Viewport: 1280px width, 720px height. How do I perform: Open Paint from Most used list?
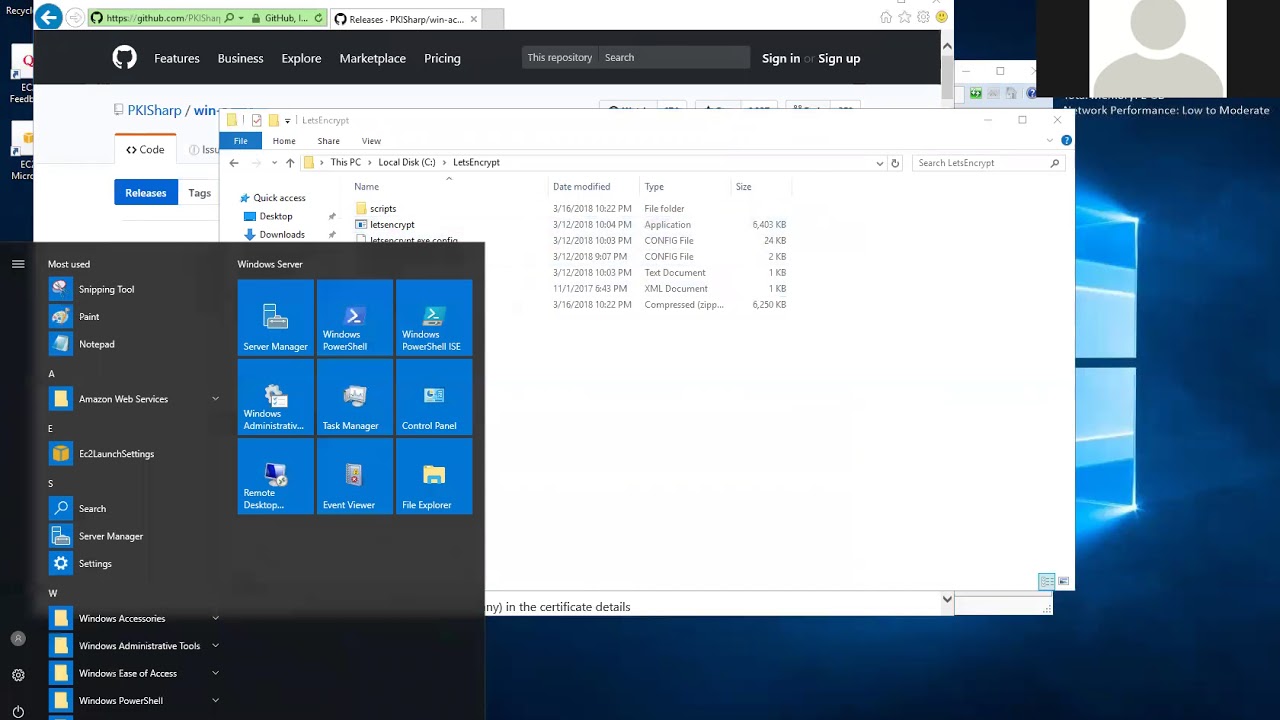[135, 316]
